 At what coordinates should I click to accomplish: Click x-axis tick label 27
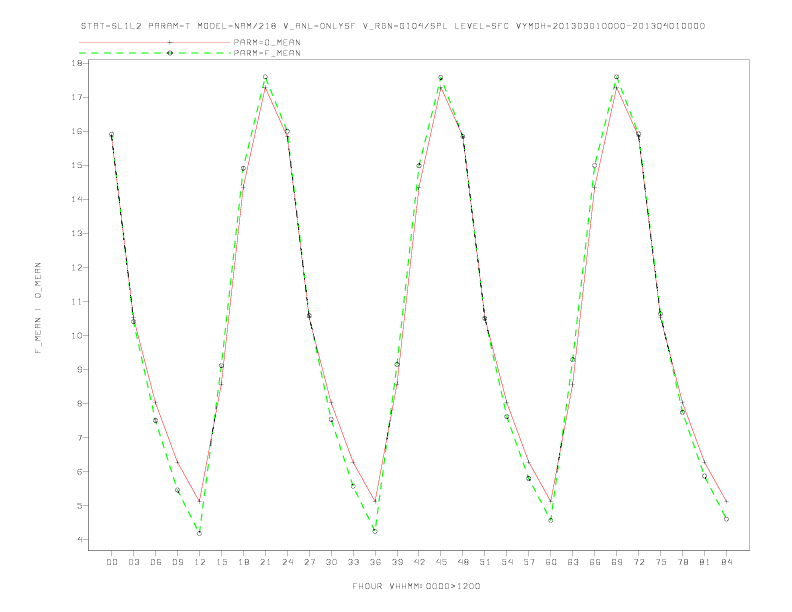tap(309, 562)
